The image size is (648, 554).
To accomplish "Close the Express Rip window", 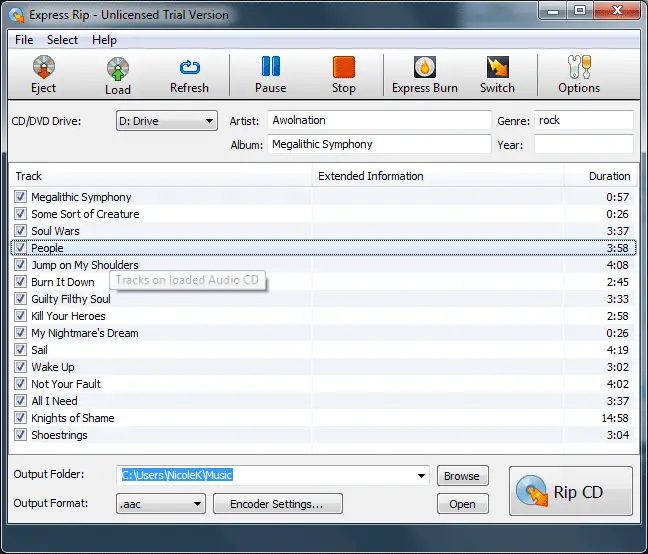I will 617,11.
